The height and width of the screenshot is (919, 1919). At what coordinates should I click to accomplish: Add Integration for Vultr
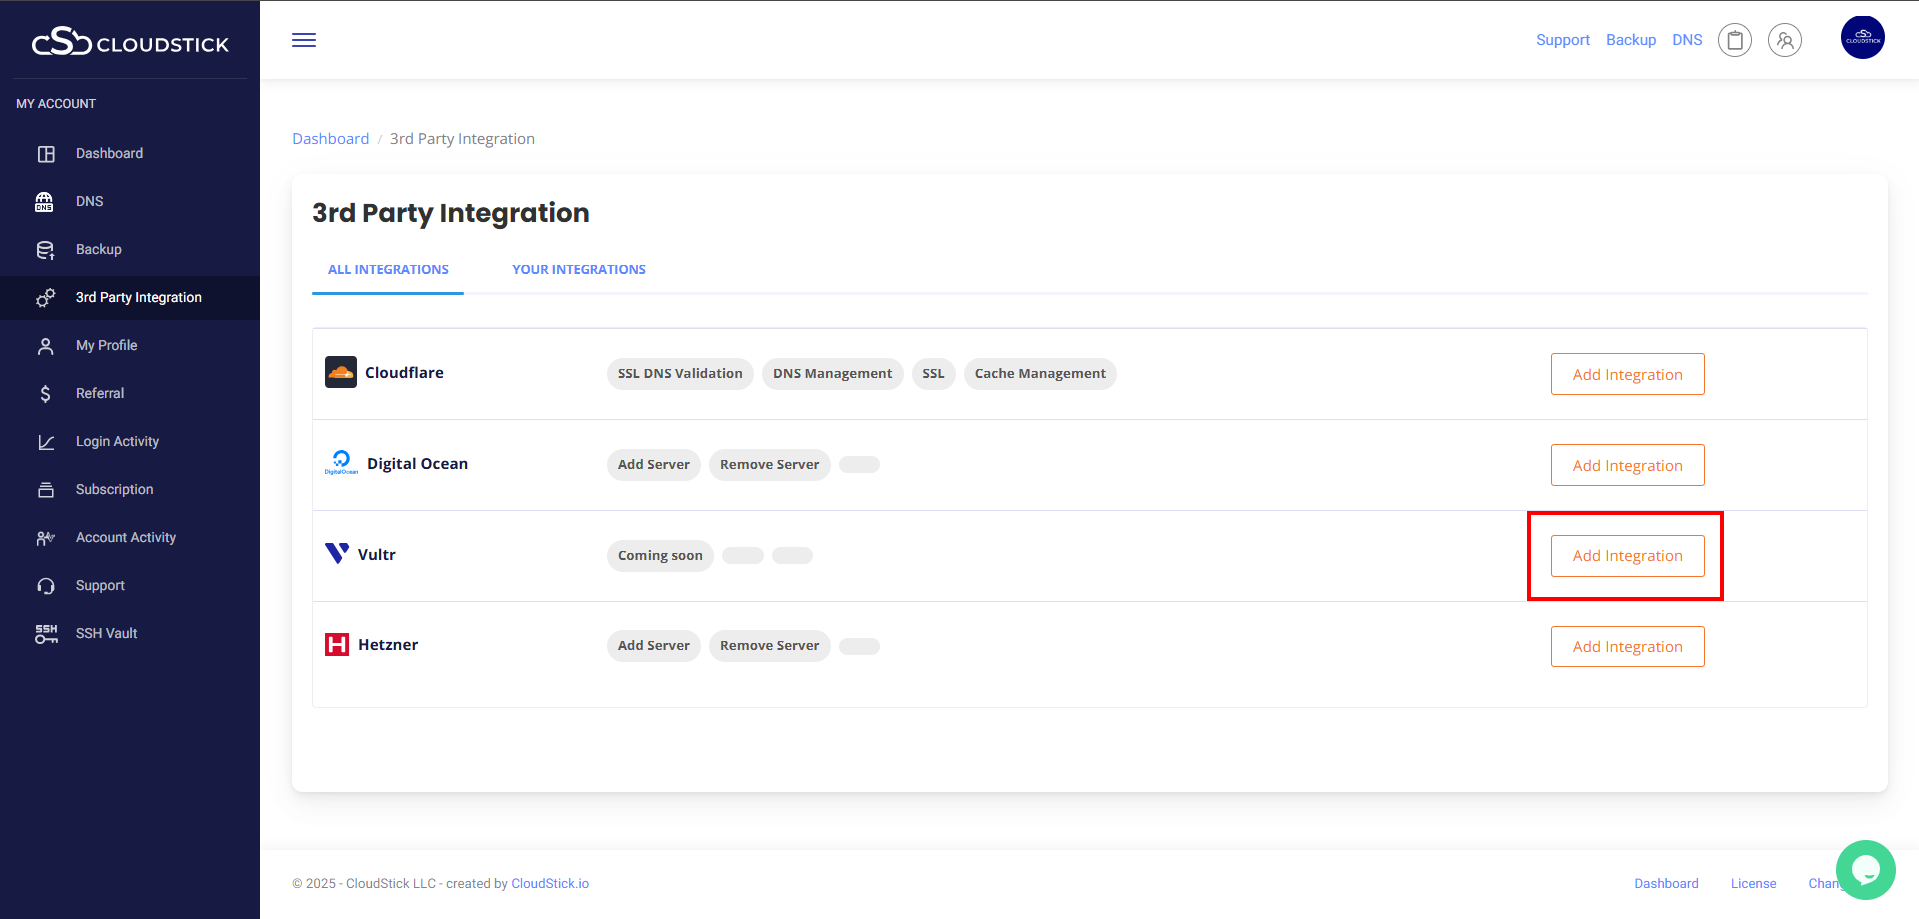(x=1627, y=556)
